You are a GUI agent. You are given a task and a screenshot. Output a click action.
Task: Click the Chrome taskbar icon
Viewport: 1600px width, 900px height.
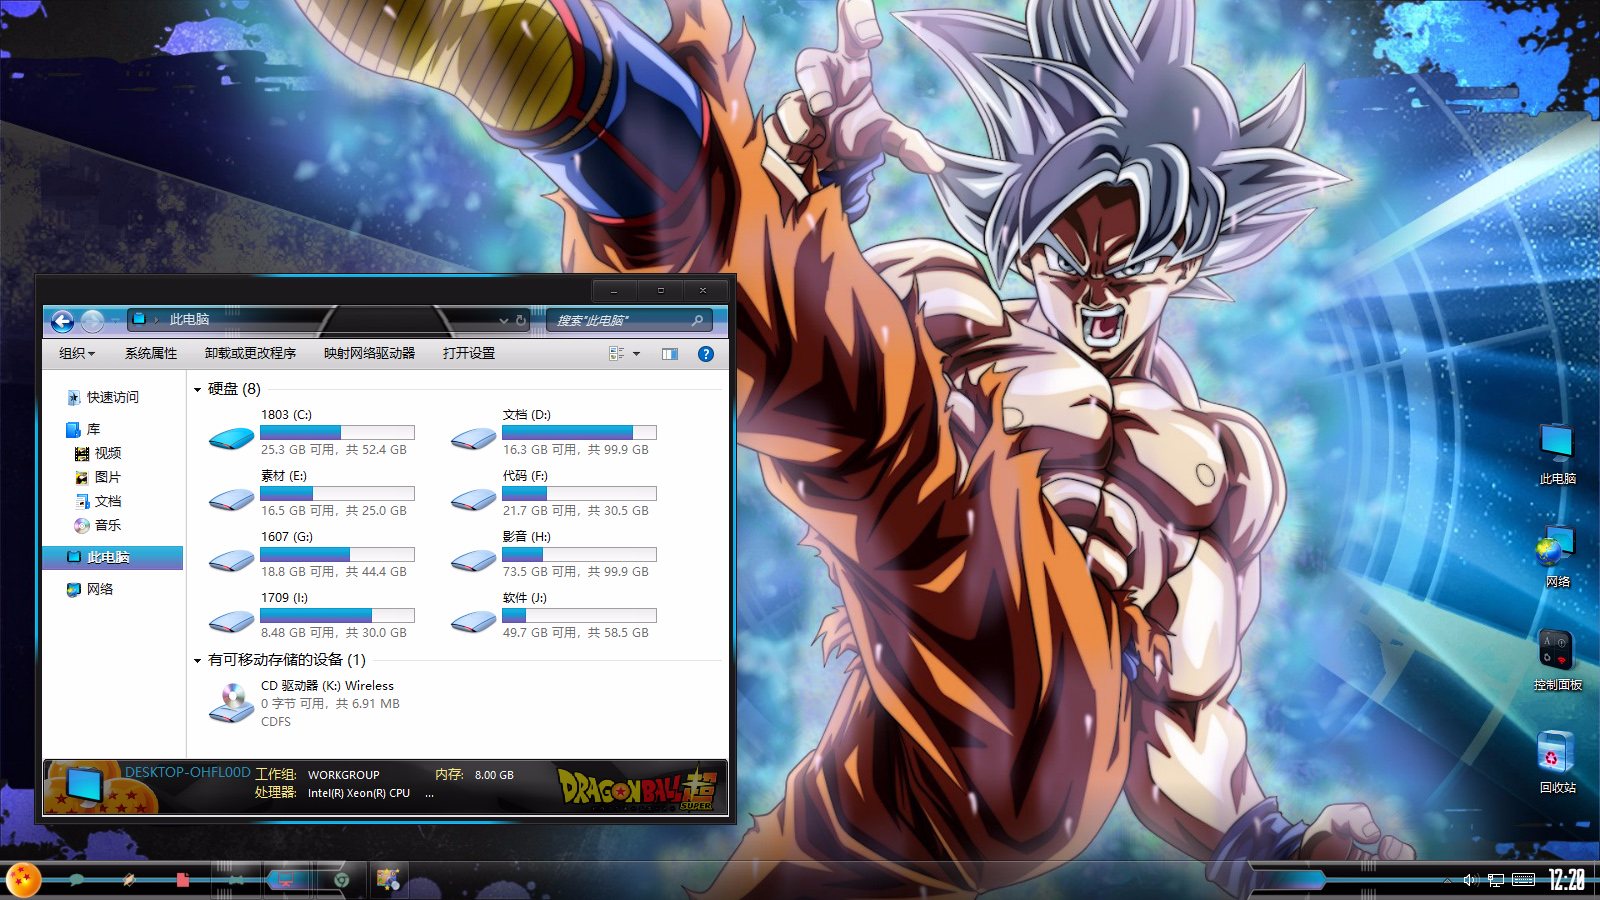click(341, 880)
